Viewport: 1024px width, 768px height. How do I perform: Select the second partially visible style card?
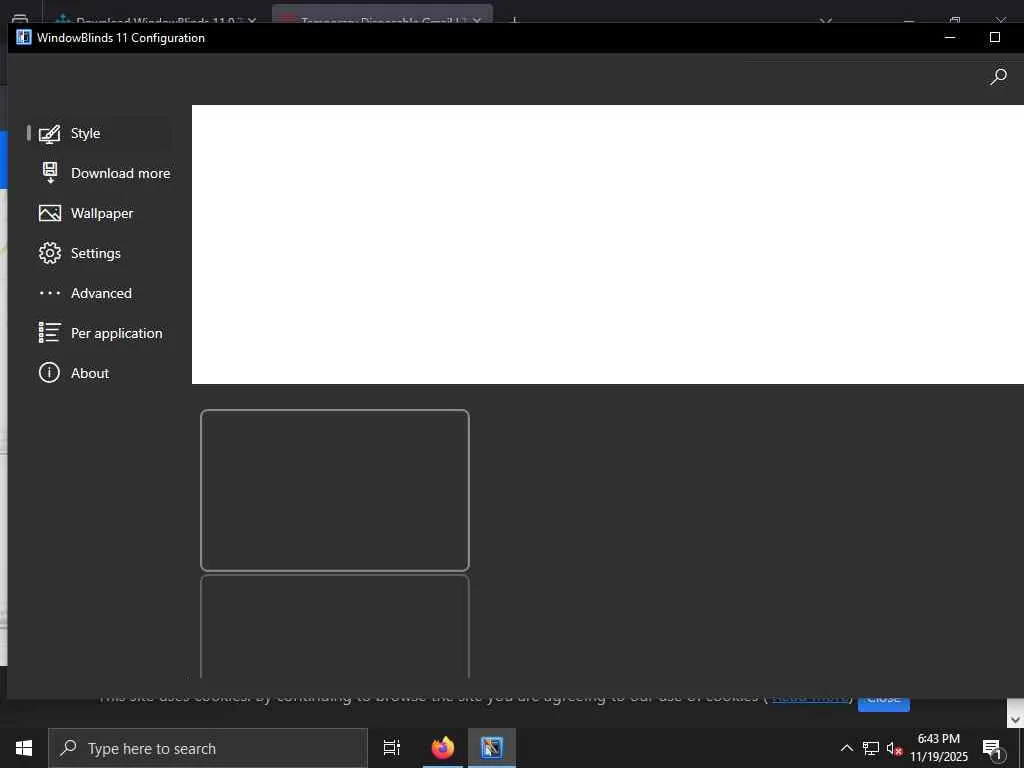click(335, 626)
